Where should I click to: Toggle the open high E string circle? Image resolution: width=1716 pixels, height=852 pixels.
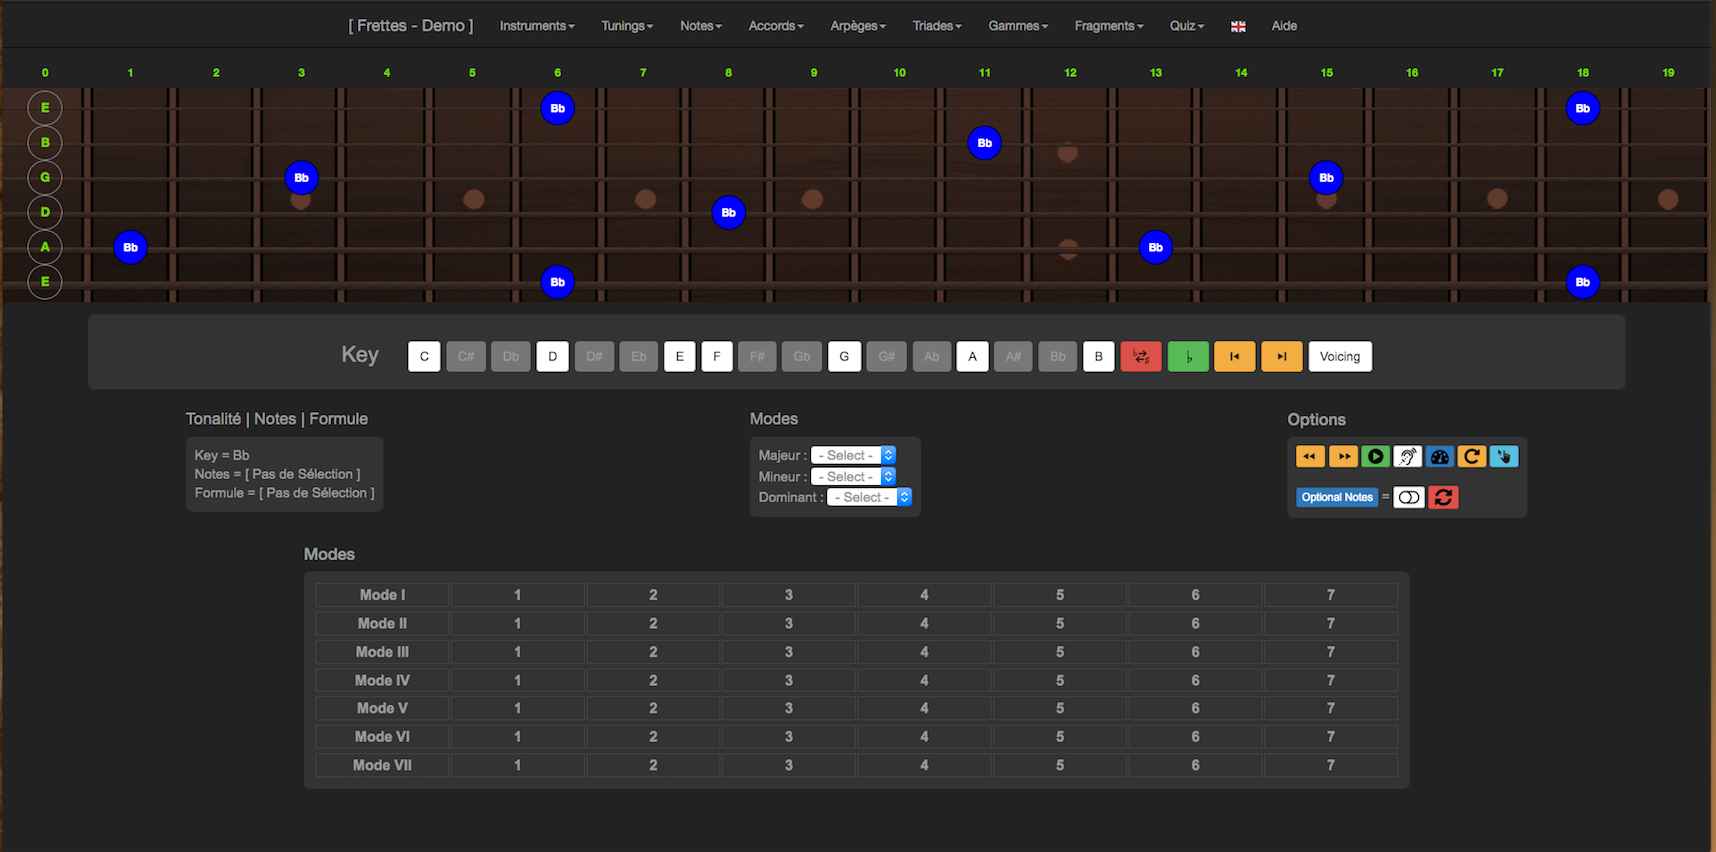click(45, 108)
